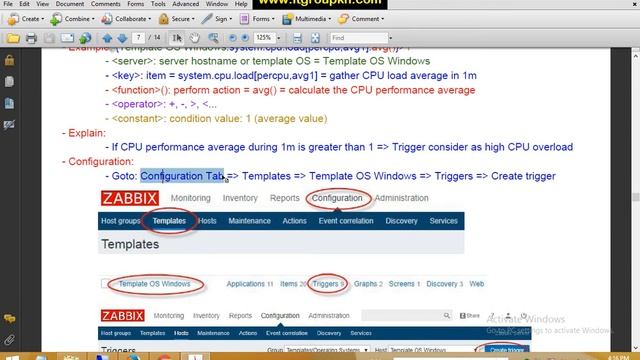Enable scrolling page display mode icon
This screenshot has width=640, height=360.
(297, 38)
